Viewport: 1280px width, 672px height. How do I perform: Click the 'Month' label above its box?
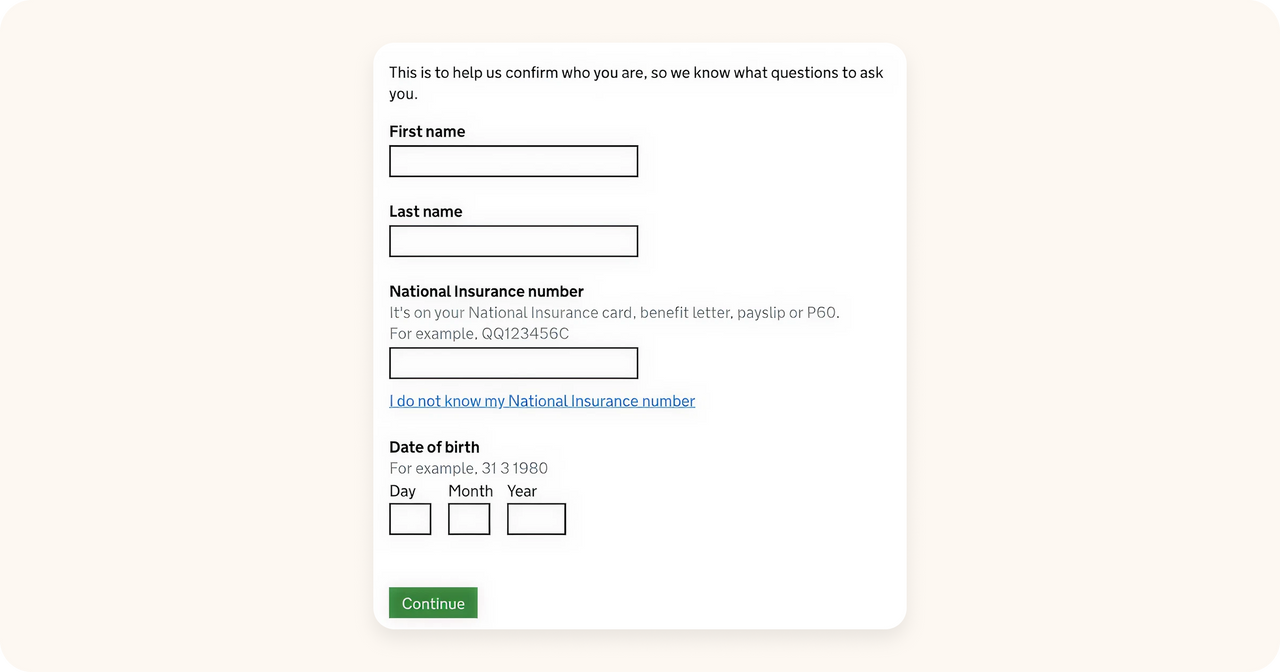470,491
